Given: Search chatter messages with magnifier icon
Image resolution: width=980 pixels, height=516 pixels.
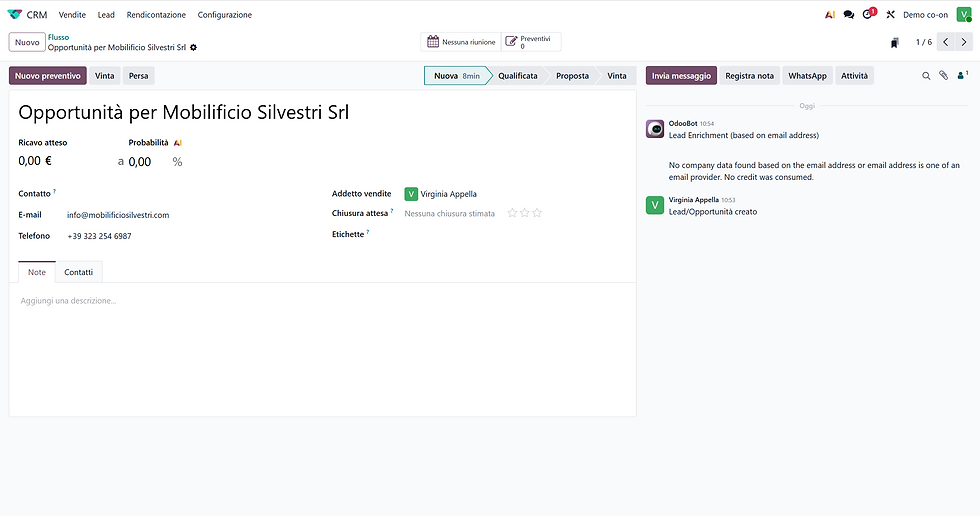Looking at the screenshot, I should pyautogui.click(x=926, y=76).
